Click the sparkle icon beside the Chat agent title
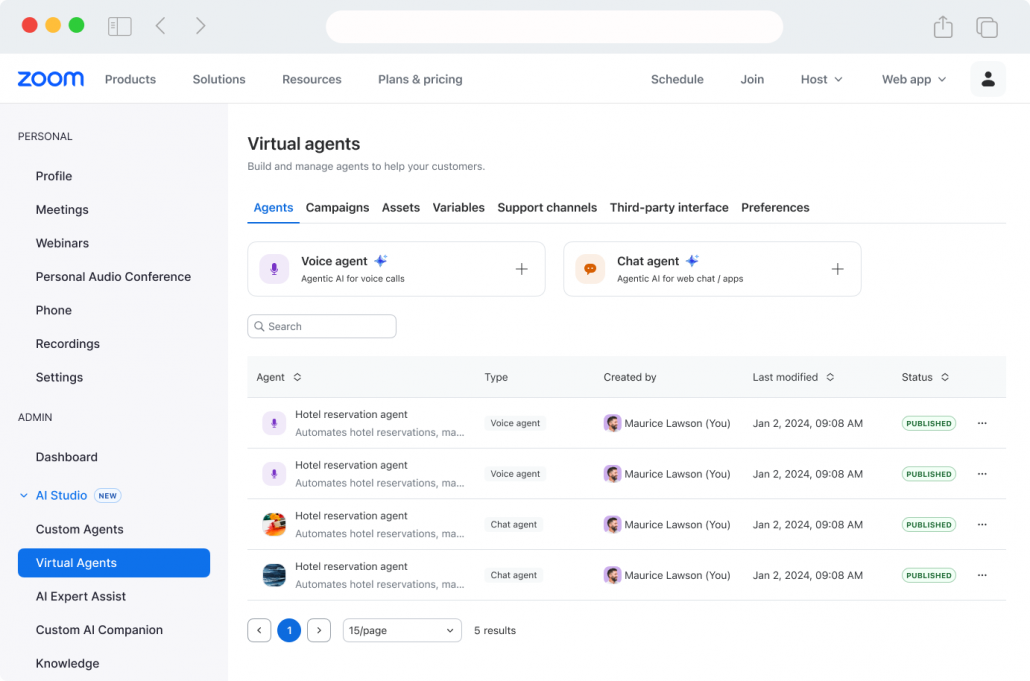This screenshot has height=681, width=1030. pyautogui.click(x=692, y=261)
